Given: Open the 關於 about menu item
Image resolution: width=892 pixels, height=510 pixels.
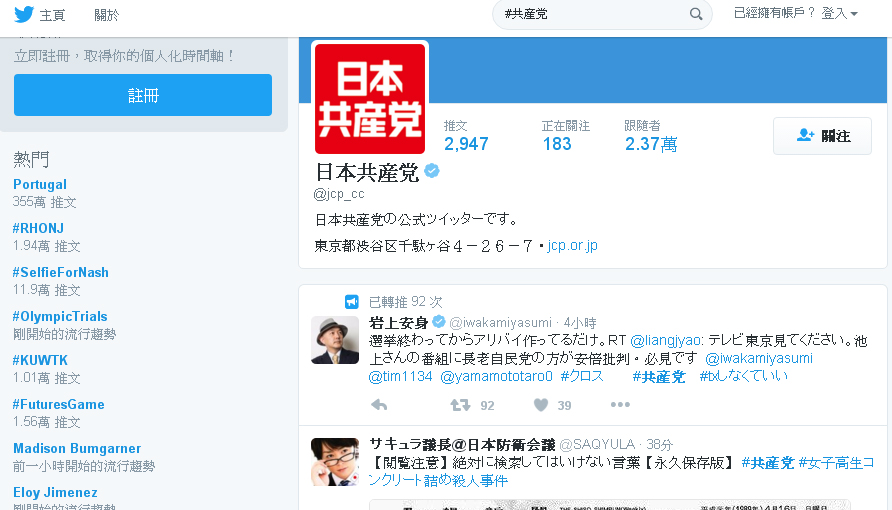Looking at the screenshot, I should (106, 15).
